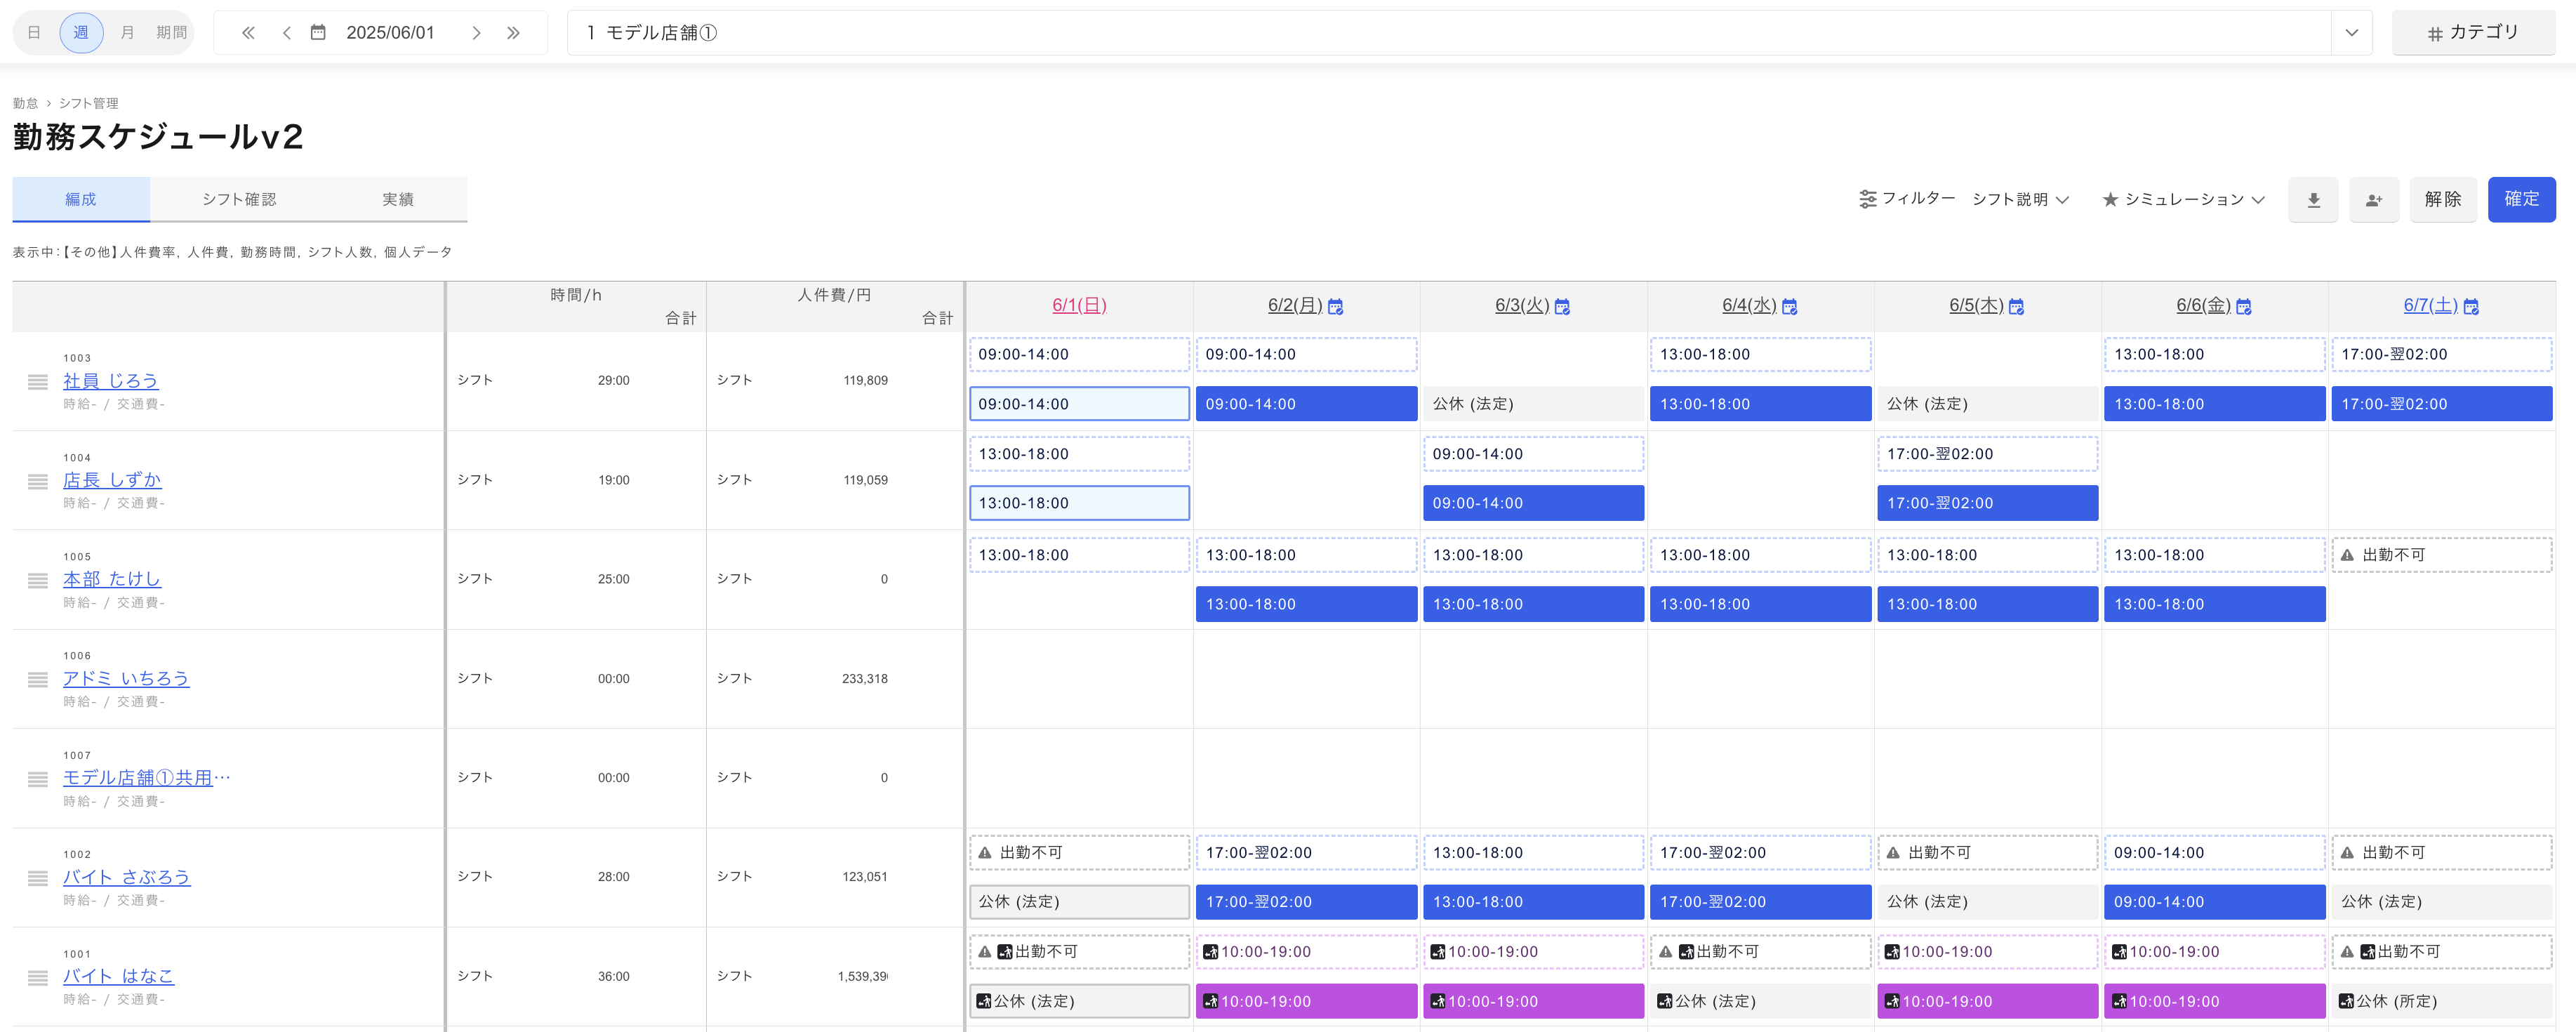Screen dimensions: 2576x1032
Task: Click the star icon beside シミュレーション
Action: coord(2110,200)
